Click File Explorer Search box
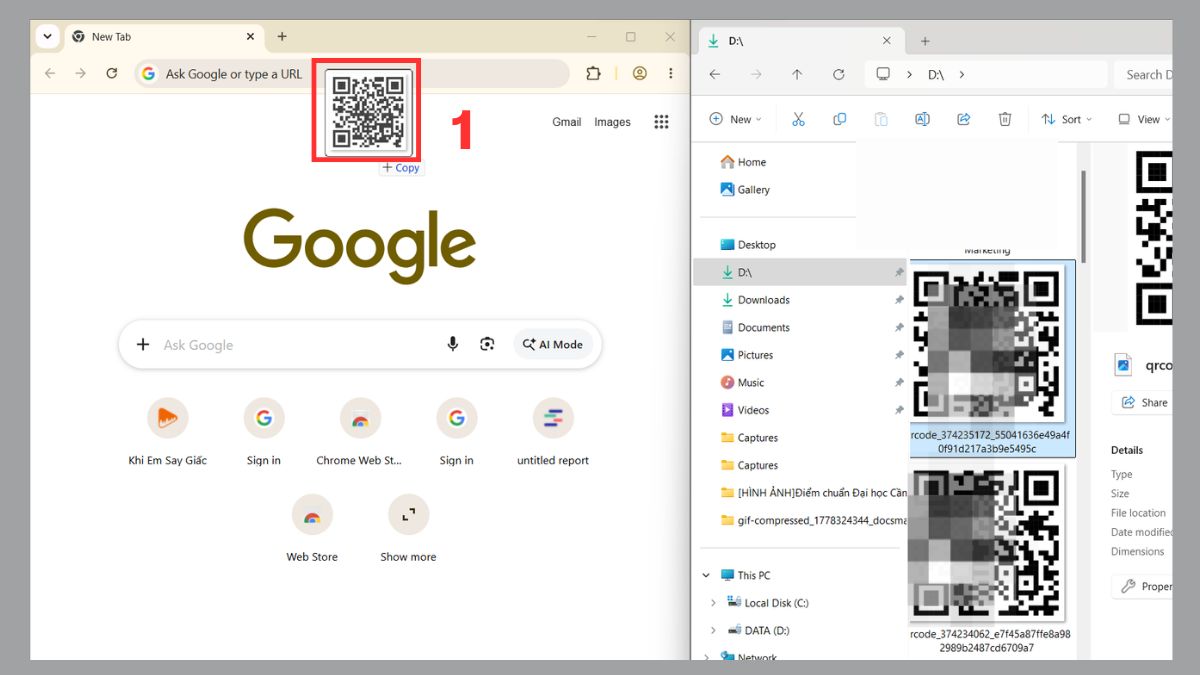This screenshot has width=1200, height=675. point(1142,74)
